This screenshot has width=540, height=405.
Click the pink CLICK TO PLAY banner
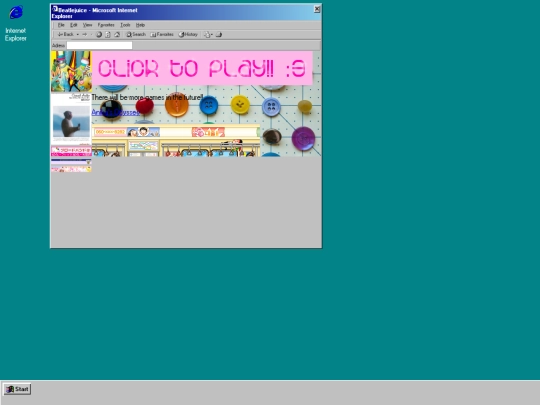click(x=202, y=68)
